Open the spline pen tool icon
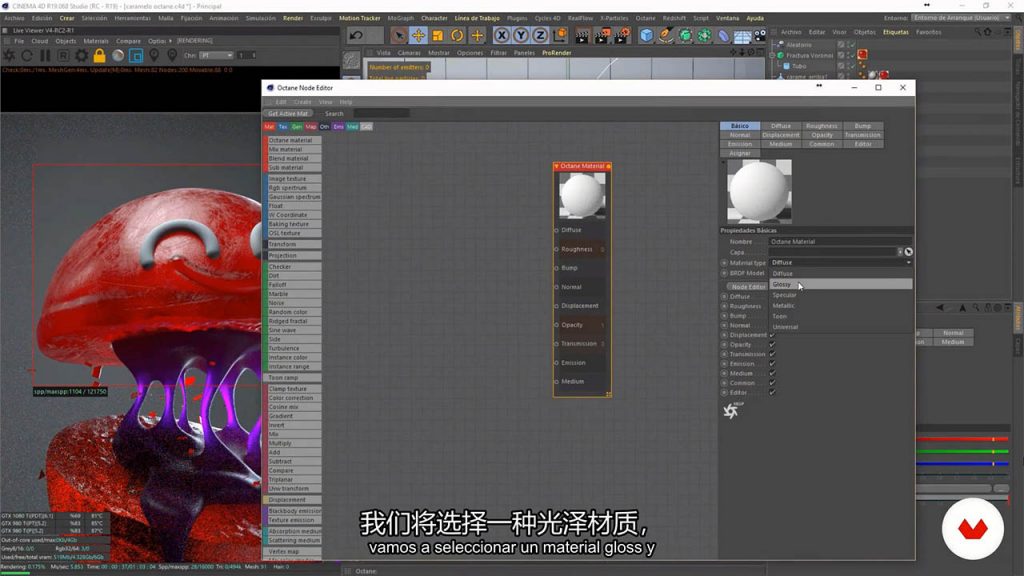1024x576 pixels. click(x=665, y=35)
